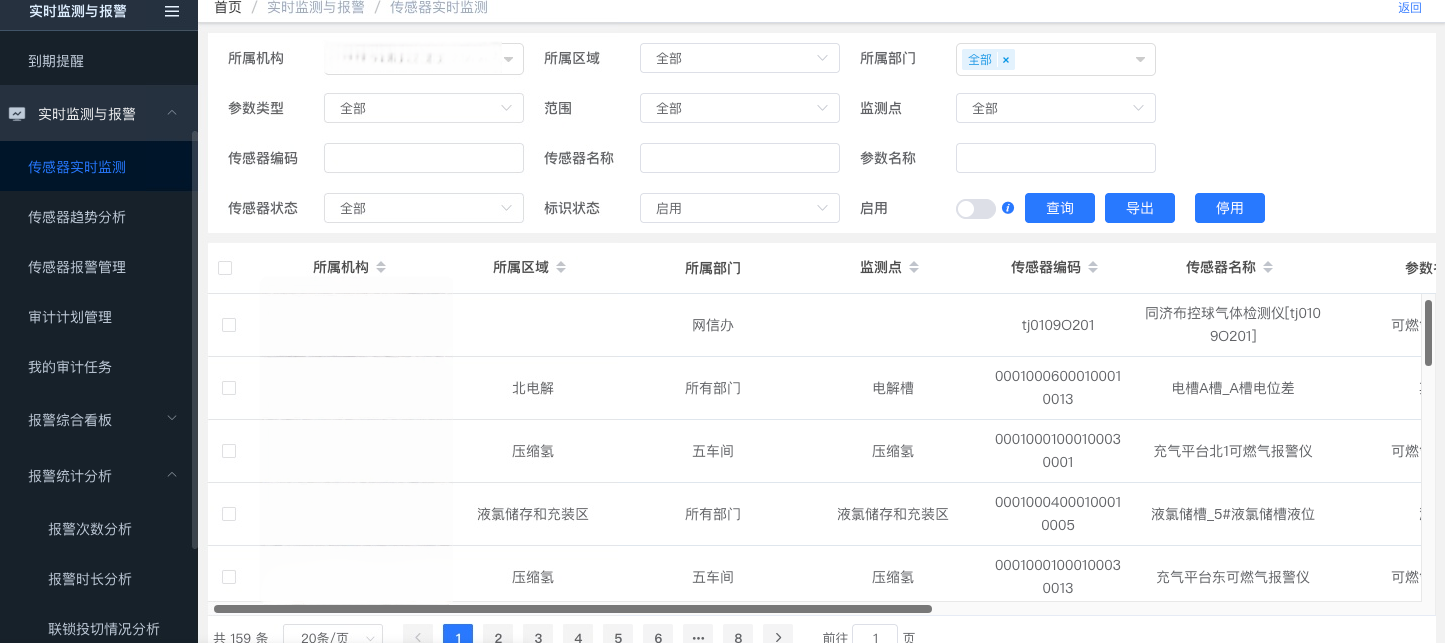
Task: Toggle the 启用 switch
Action: pyautogui.click(x=975, y=208)
